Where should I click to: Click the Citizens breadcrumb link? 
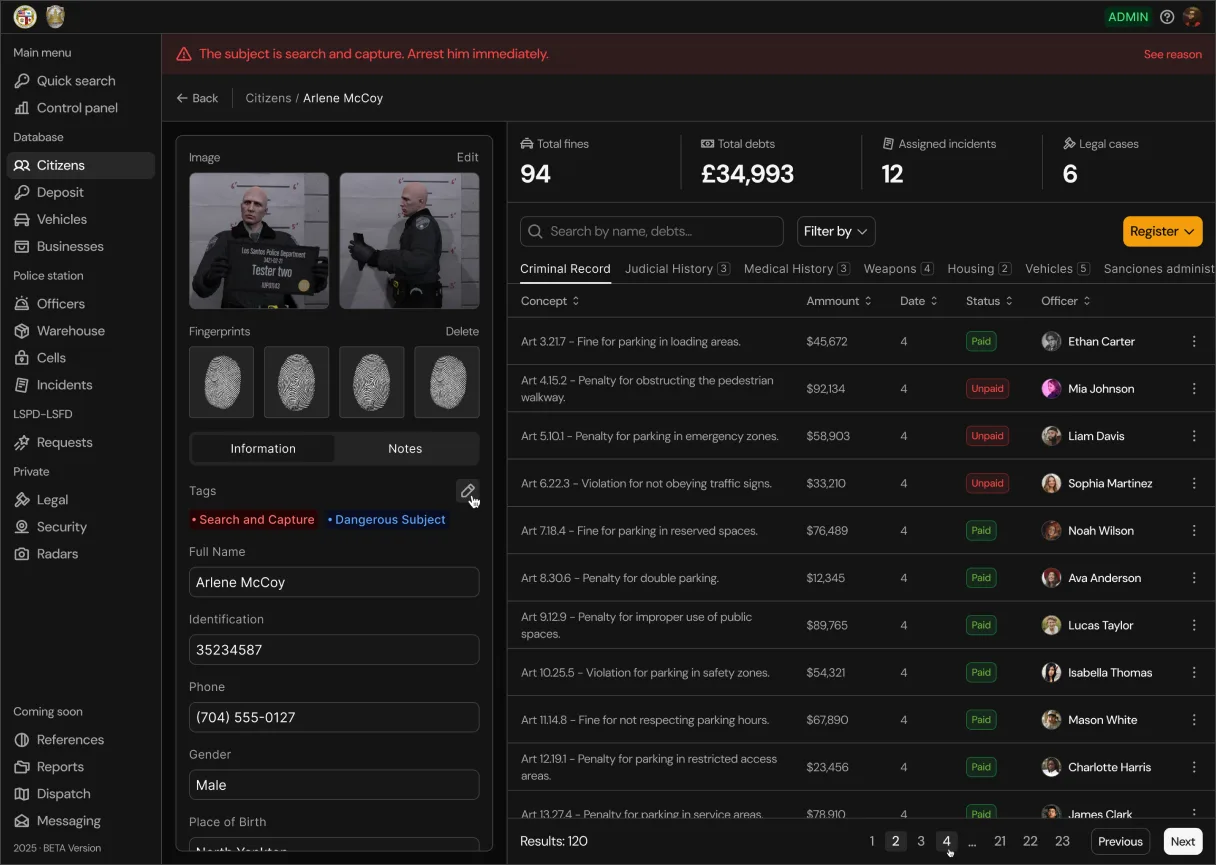[x=268, y=98]
